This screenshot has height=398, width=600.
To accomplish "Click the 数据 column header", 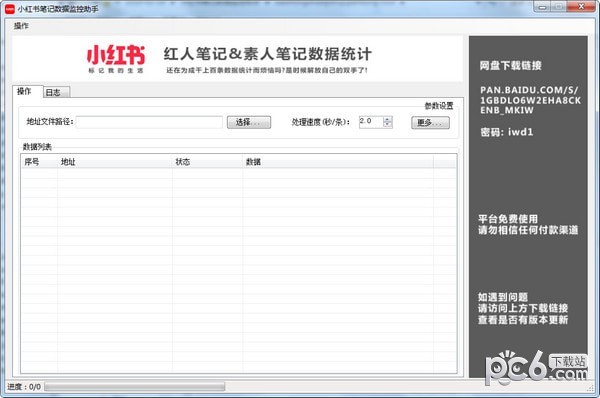I will (338, 162).
